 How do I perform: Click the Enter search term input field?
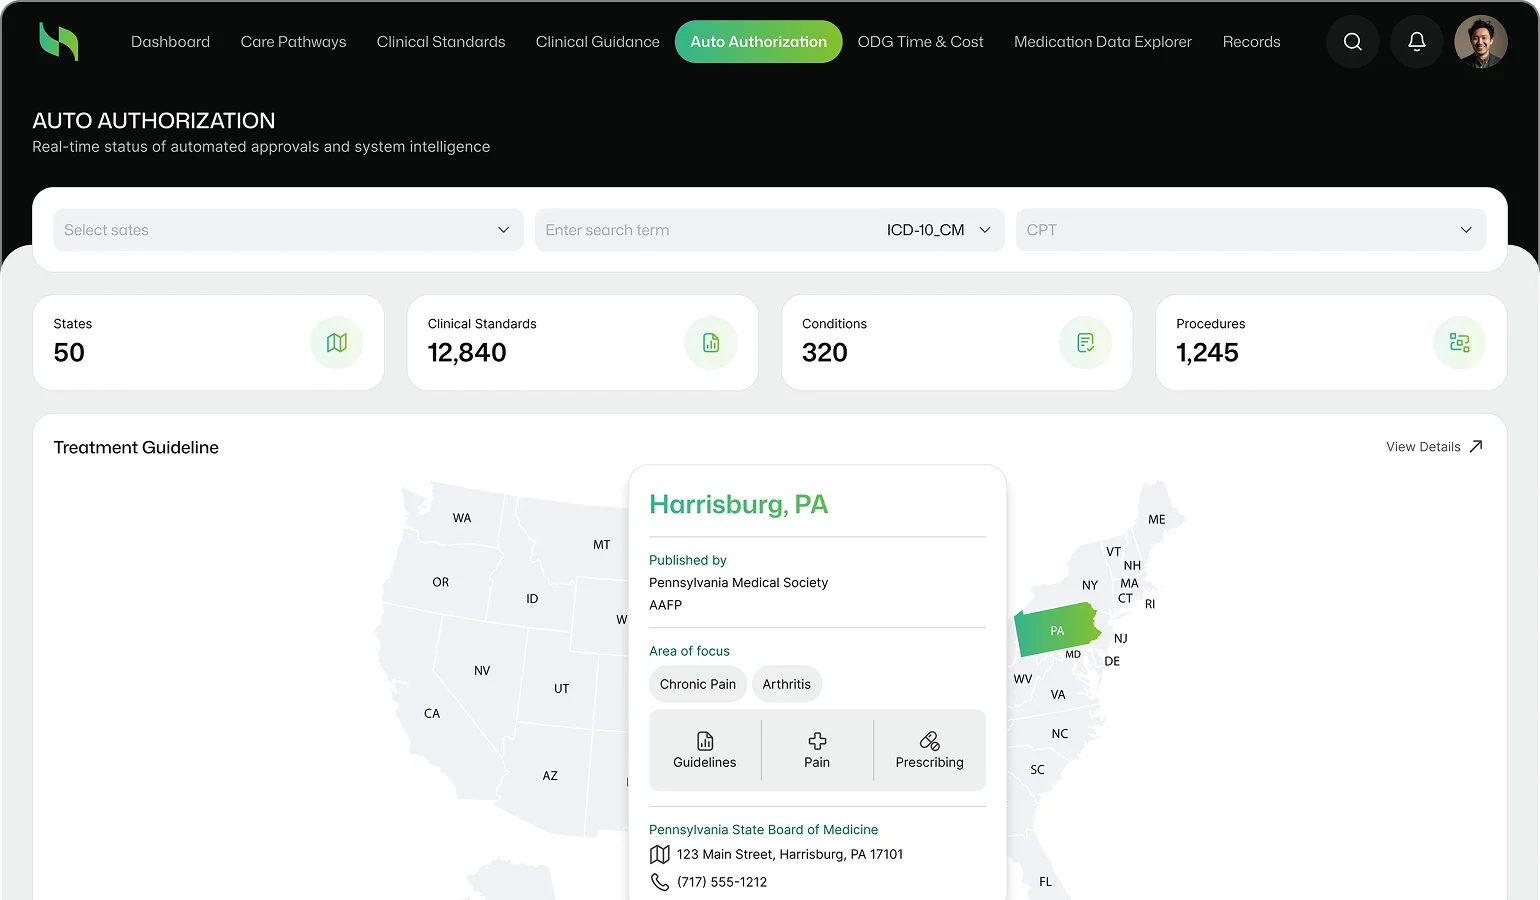coord(700,230)
